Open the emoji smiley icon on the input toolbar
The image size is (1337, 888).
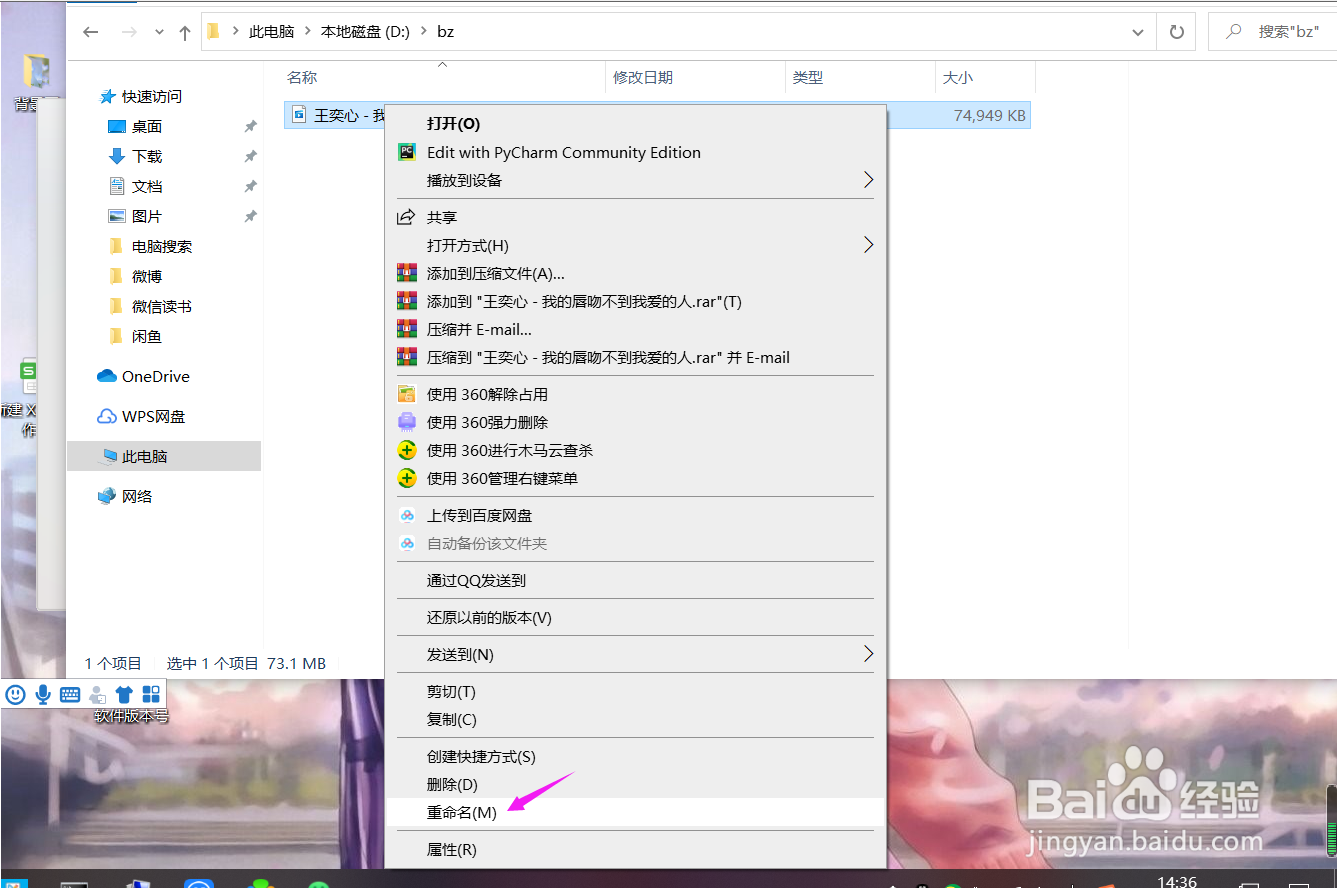point(15,694)
